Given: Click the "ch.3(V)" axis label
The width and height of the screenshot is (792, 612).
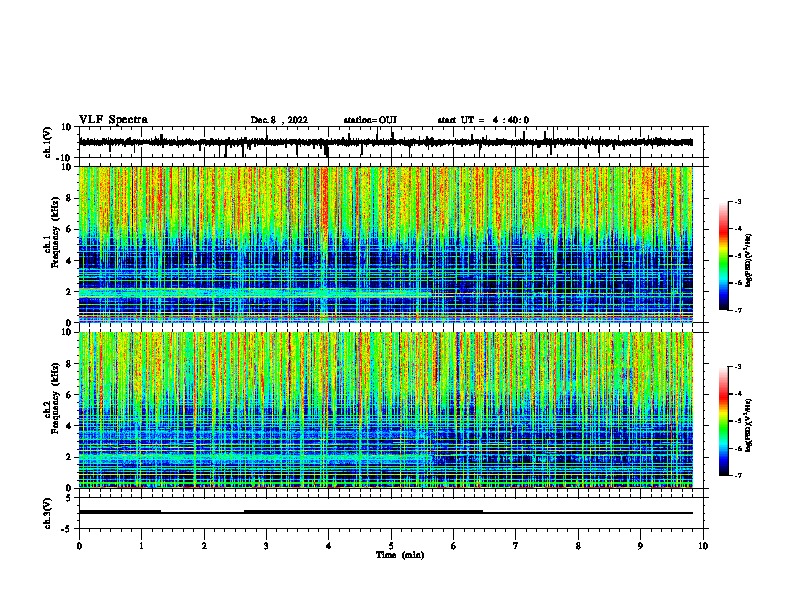Looking at the screenshot, I should [48, 513].
